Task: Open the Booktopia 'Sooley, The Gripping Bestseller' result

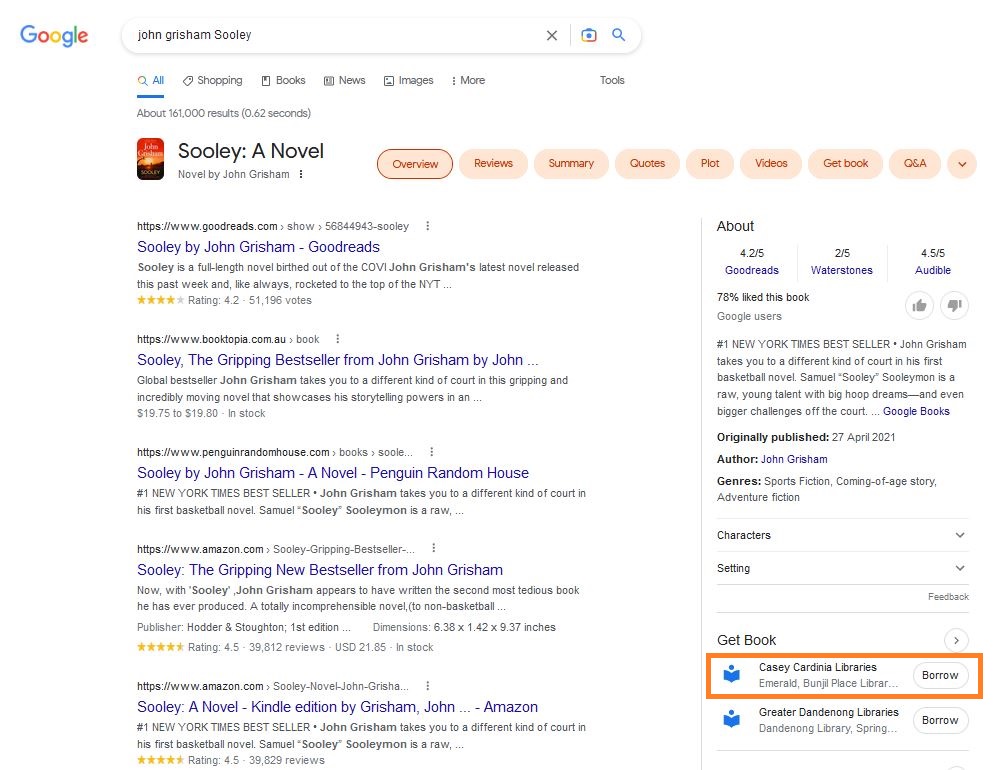Action: coord(338,360)
